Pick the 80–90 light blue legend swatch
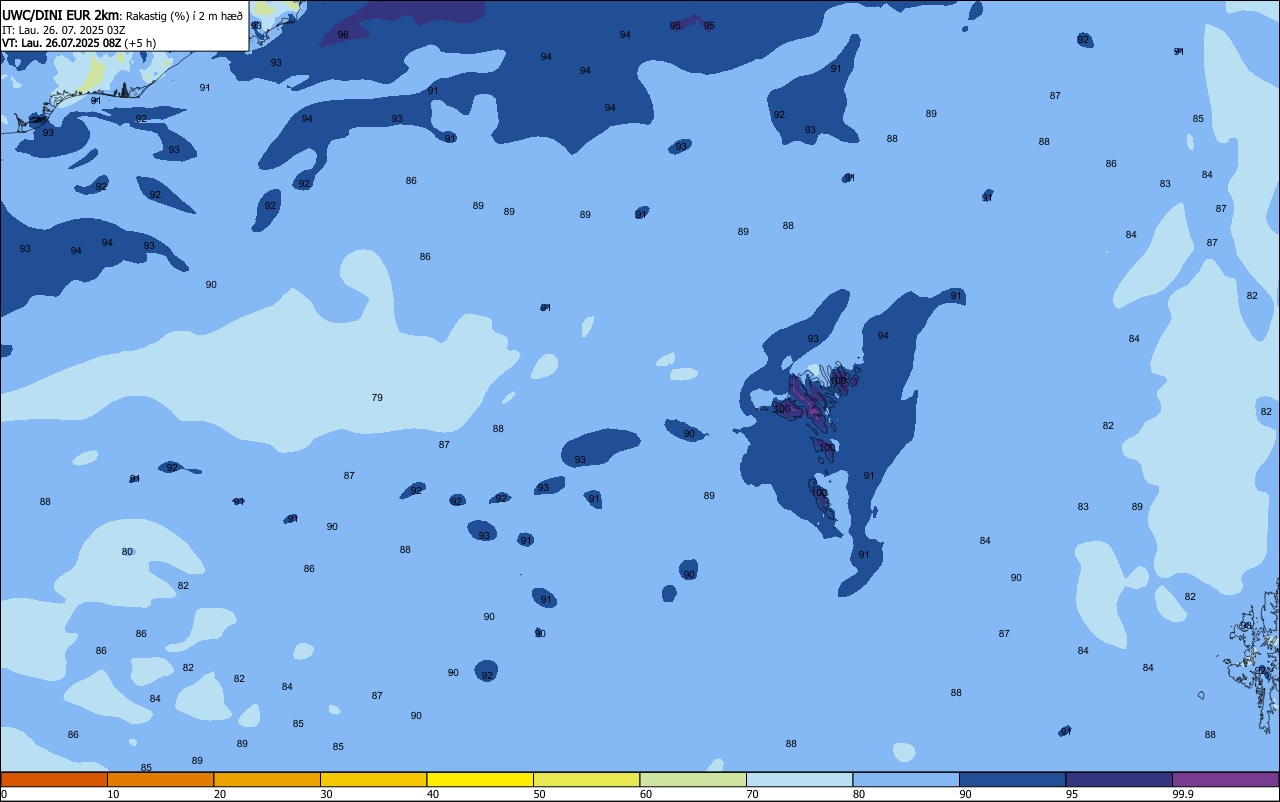The image size is (1280, 802). [906, 779]
